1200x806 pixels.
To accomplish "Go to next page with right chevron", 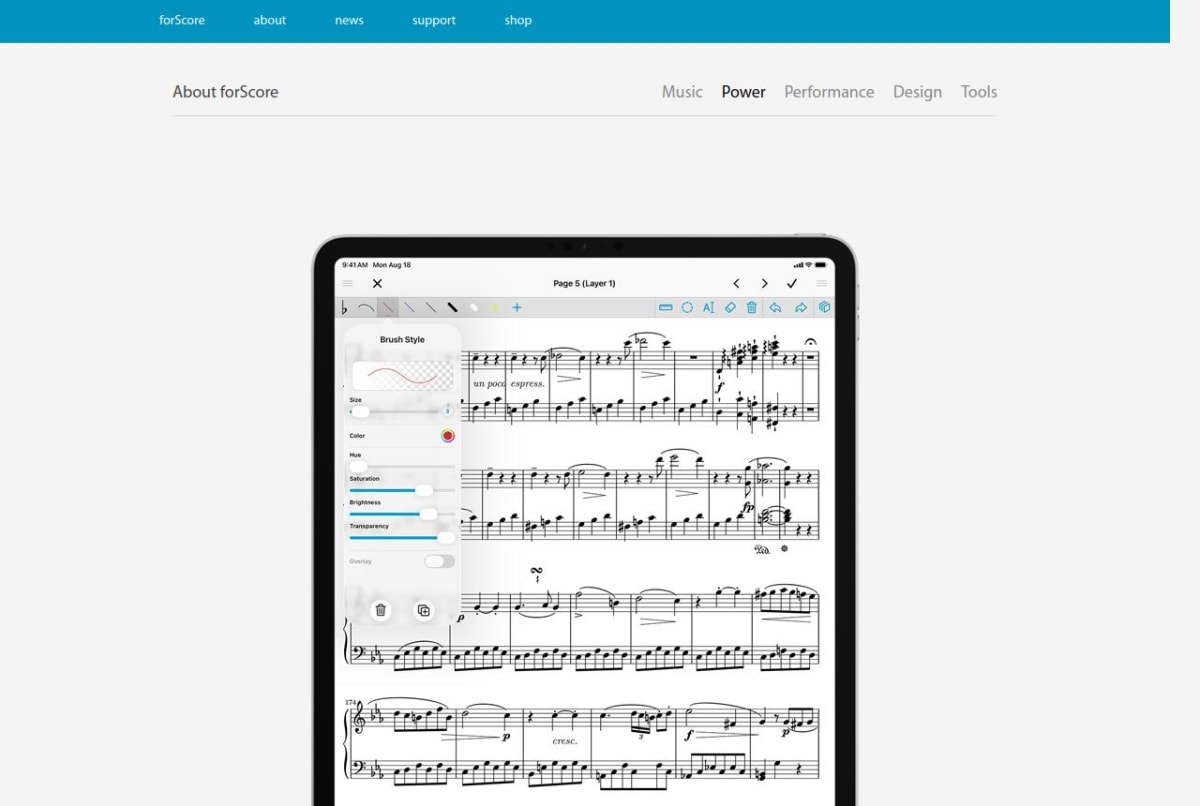I will 765,284.
